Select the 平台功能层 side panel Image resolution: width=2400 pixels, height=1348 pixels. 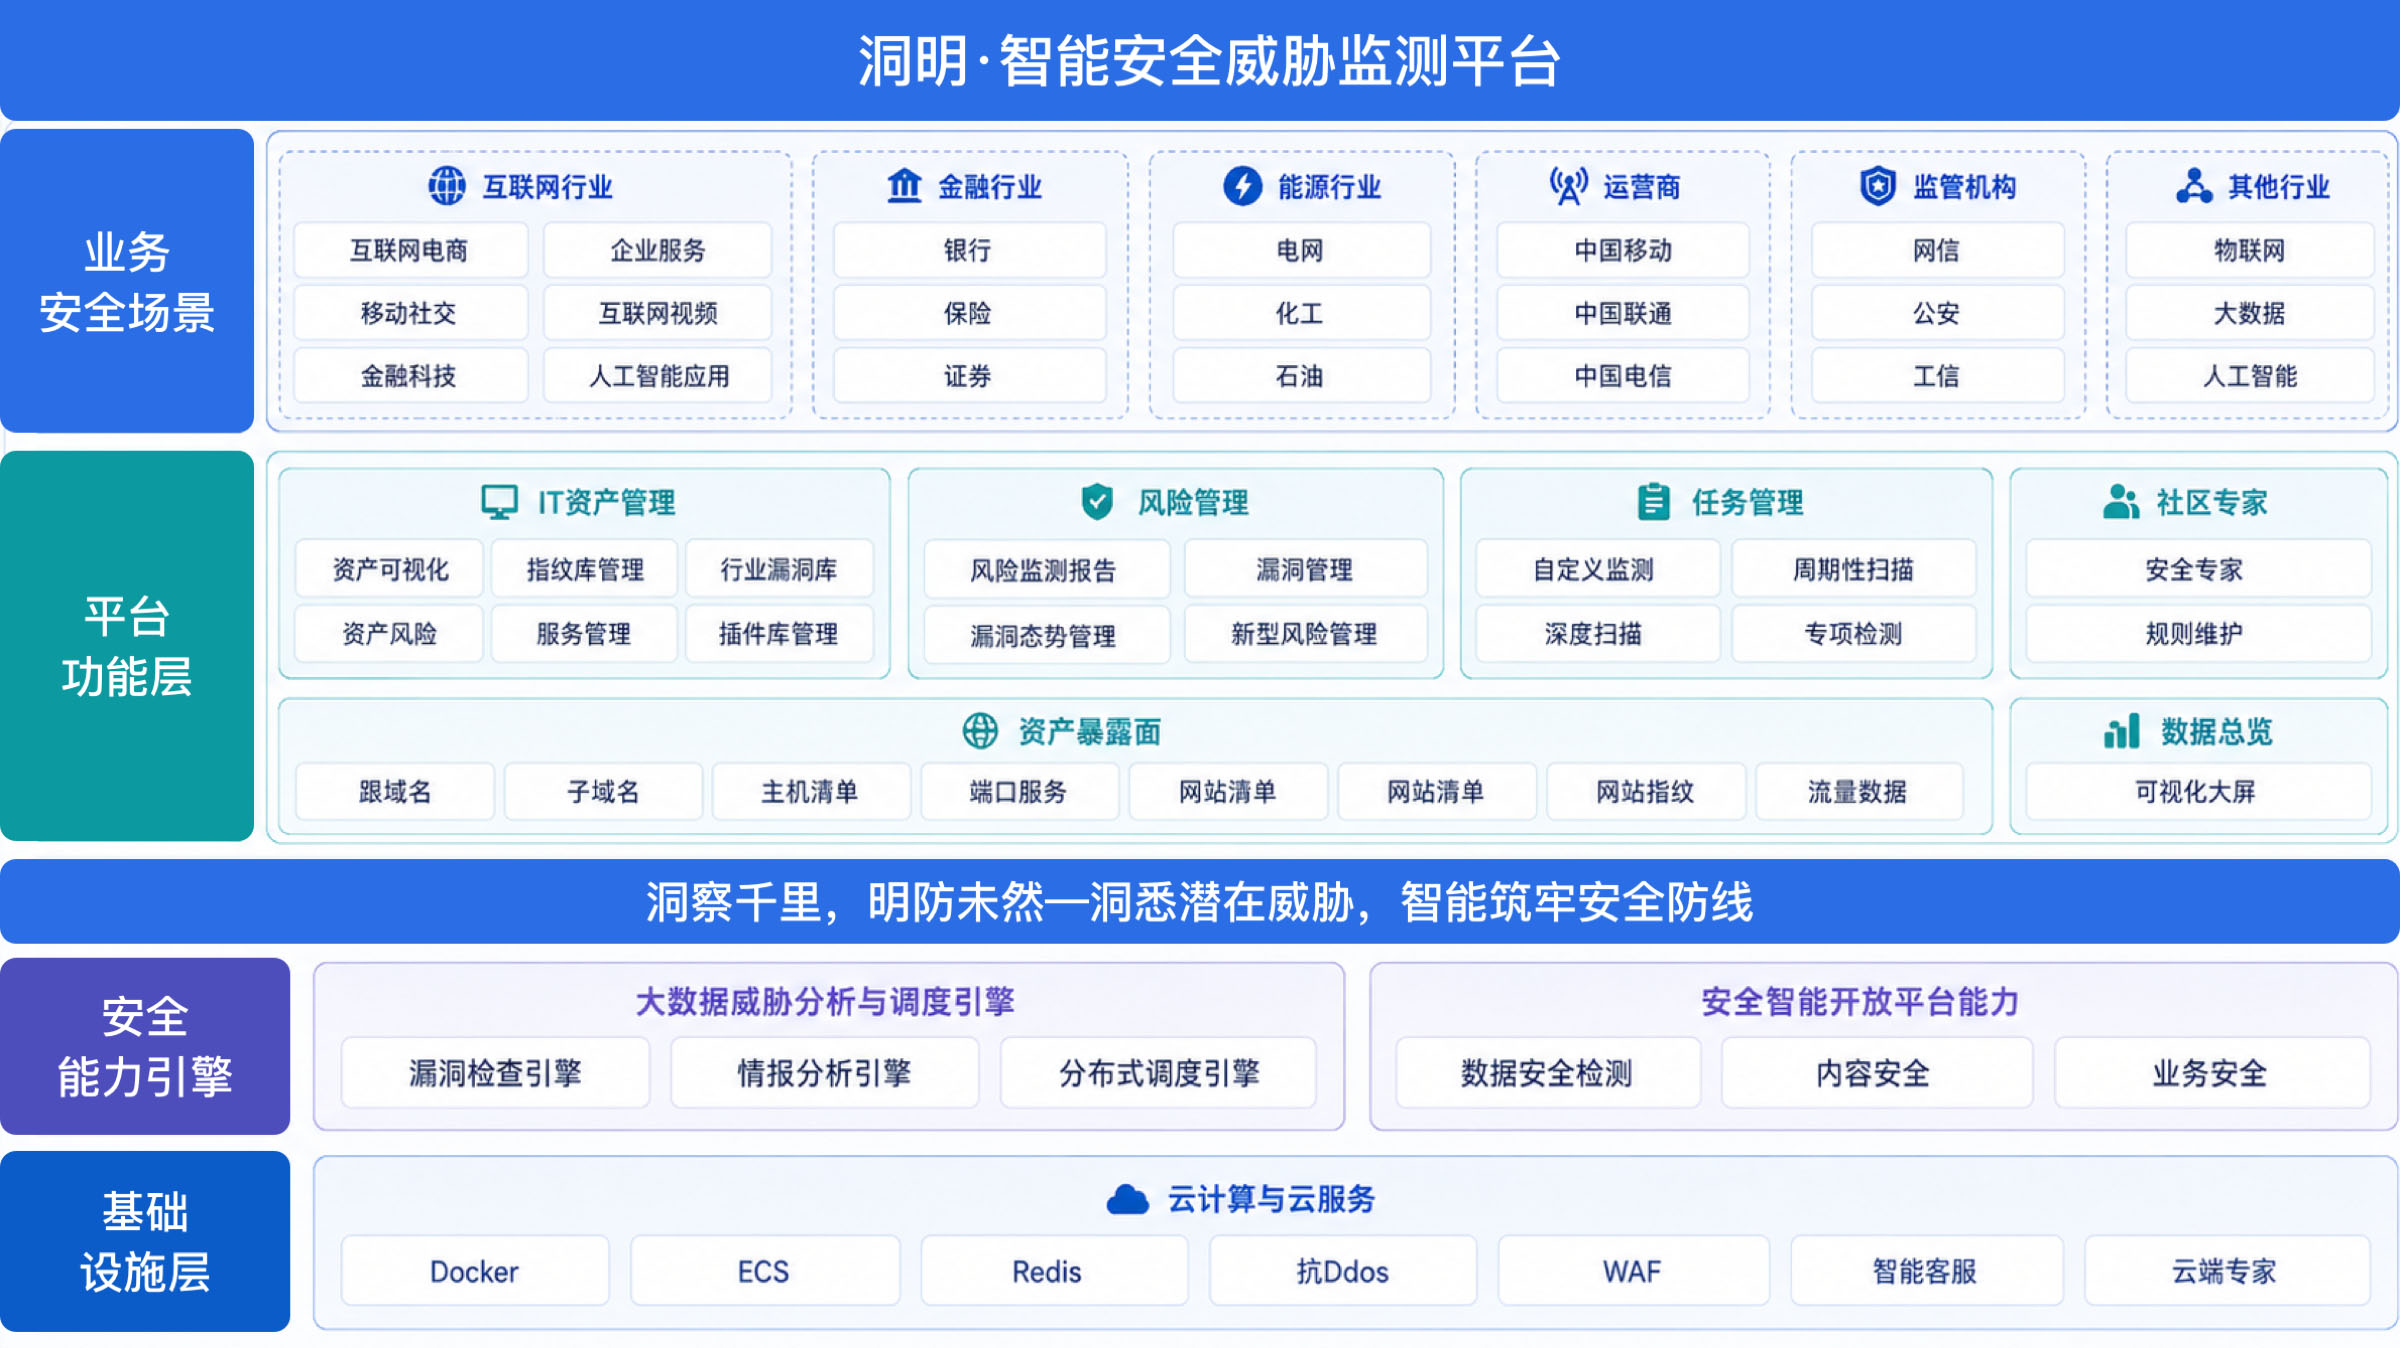tap(127, 646)
